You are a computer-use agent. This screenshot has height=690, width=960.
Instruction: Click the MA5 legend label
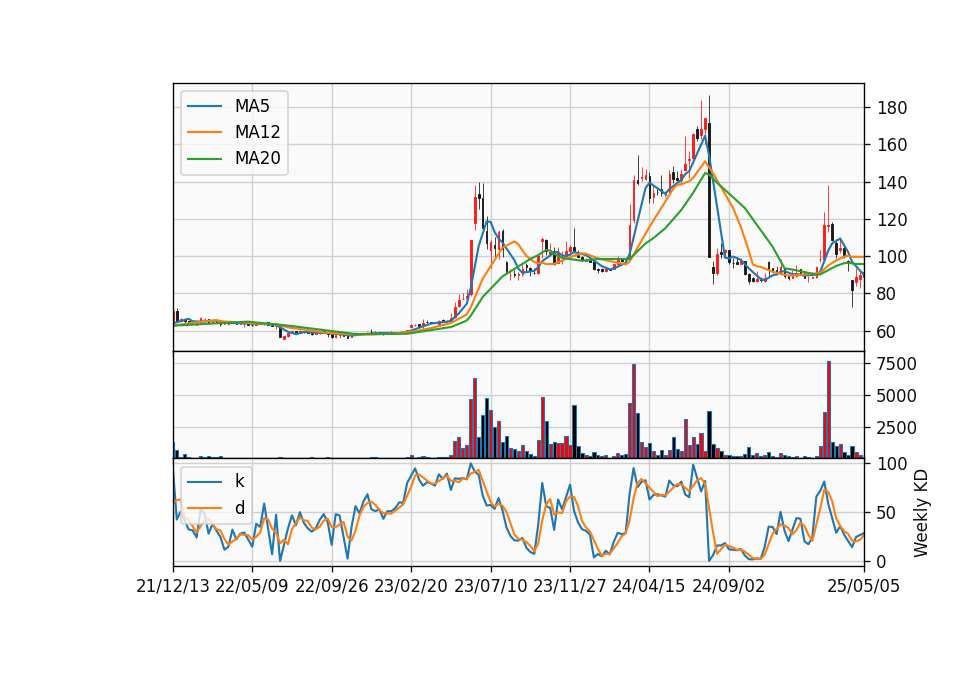[252, 106]
